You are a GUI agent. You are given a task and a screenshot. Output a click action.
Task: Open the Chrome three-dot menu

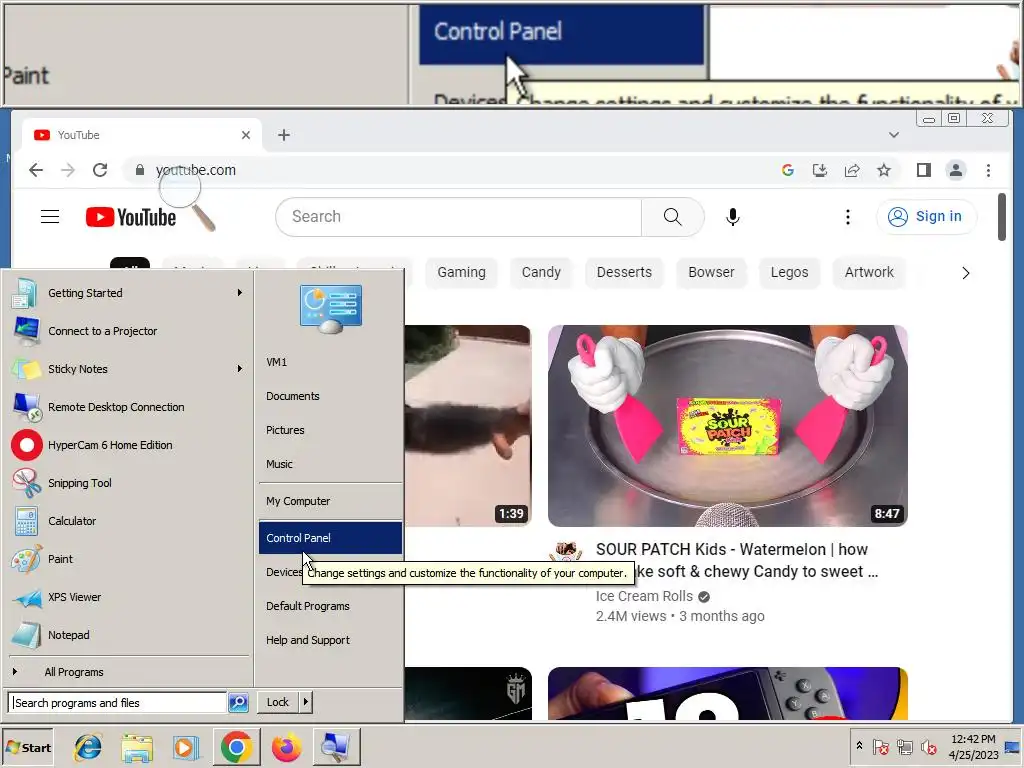coord(988,170)
